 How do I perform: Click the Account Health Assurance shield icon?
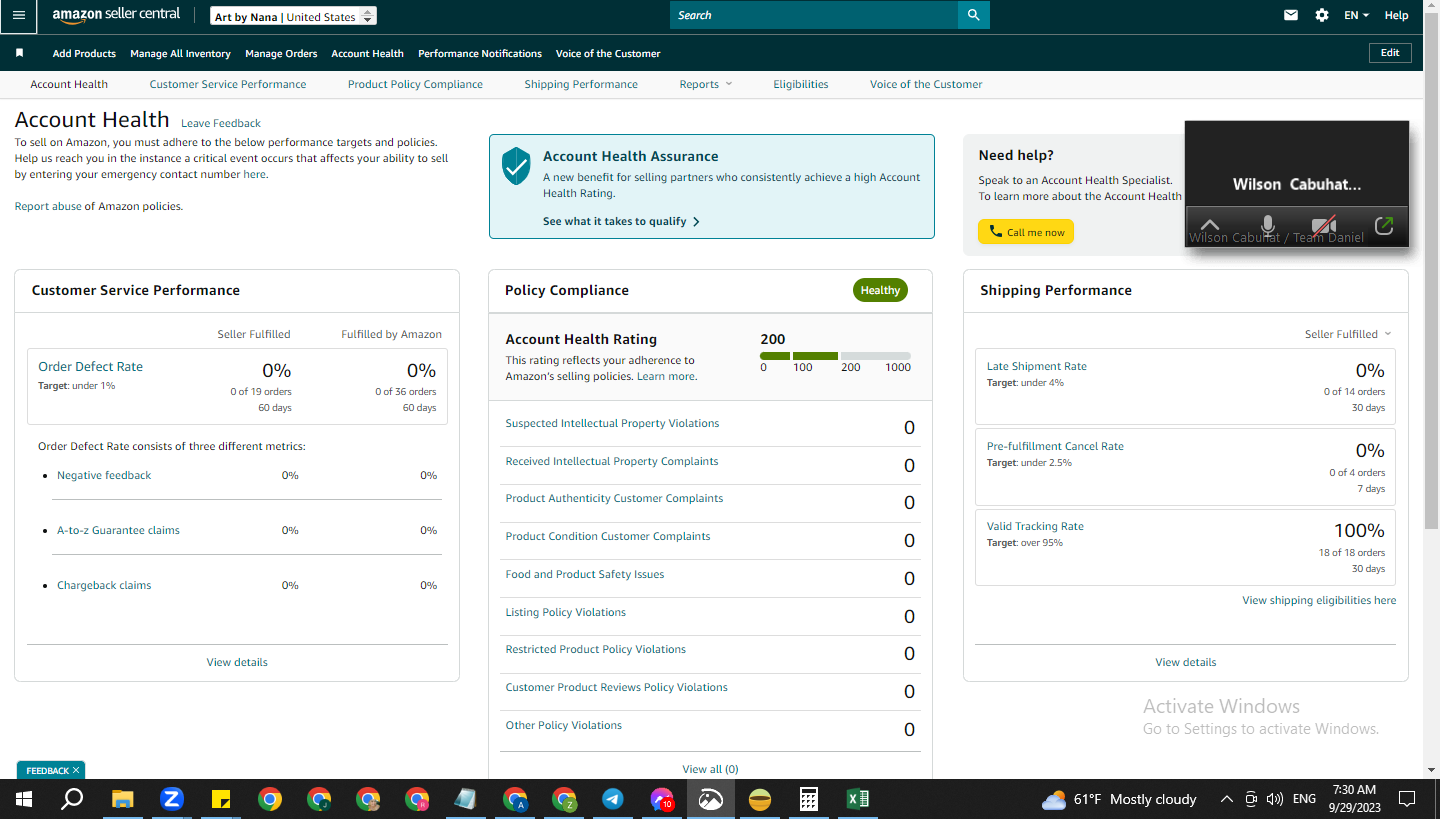pos(516,166)
